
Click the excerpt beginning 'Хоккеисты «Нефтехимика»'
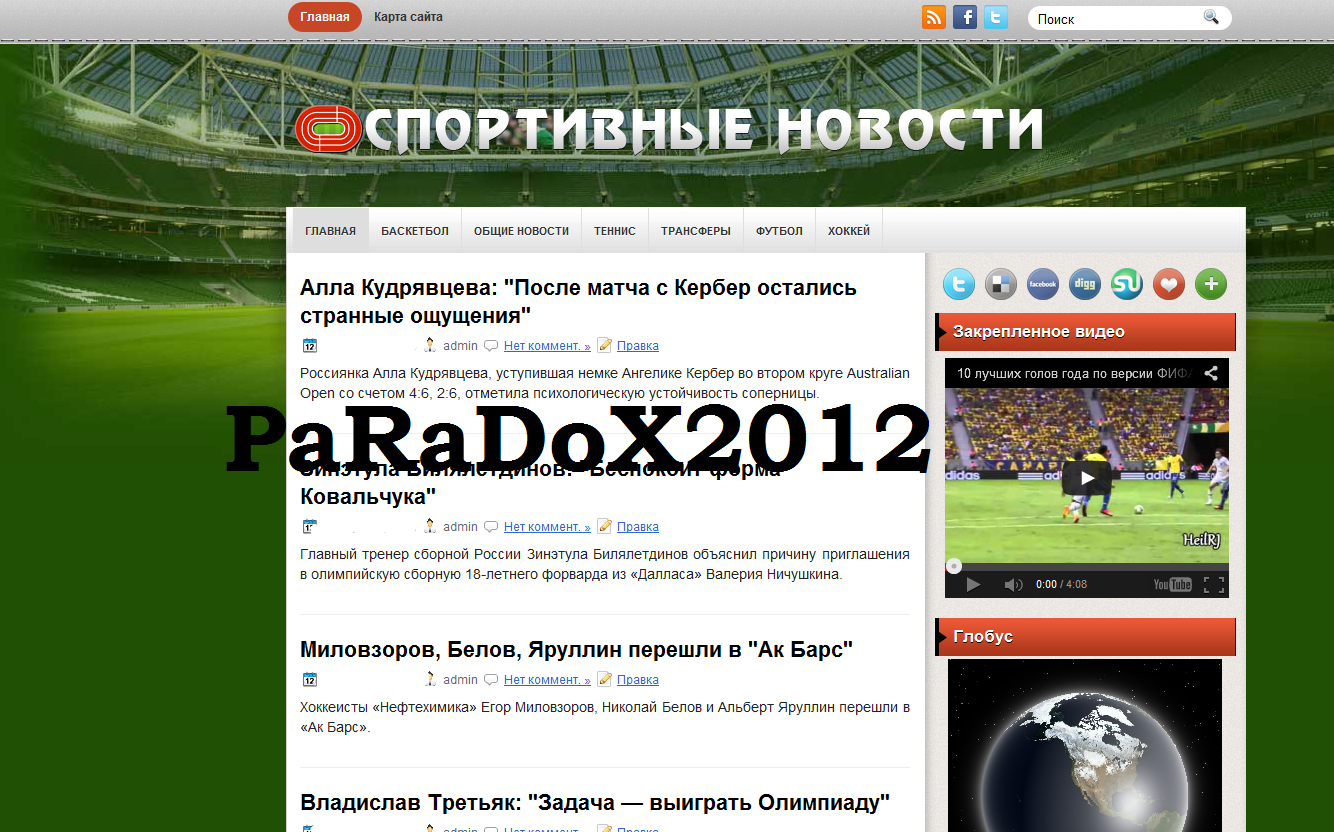point(605,717)
